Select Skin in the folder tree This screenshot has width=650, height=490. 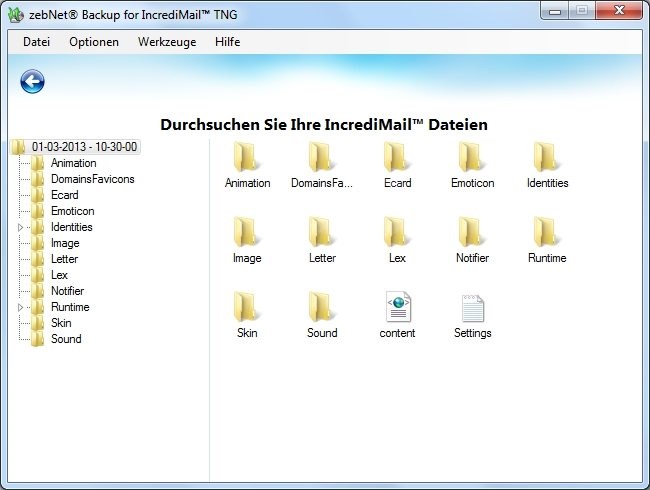[61, 323]
